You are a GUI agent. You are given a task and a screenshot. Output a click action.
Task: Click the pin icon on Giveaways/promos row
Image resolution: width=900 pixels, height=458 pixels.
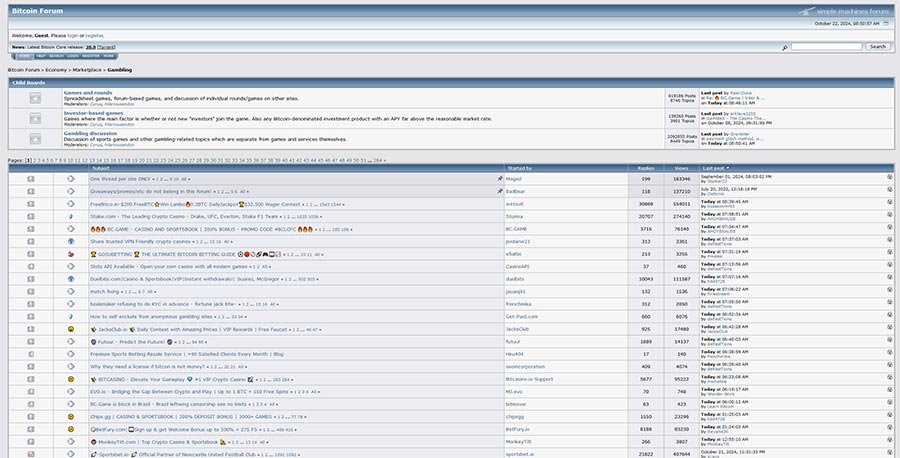[499, 191]
